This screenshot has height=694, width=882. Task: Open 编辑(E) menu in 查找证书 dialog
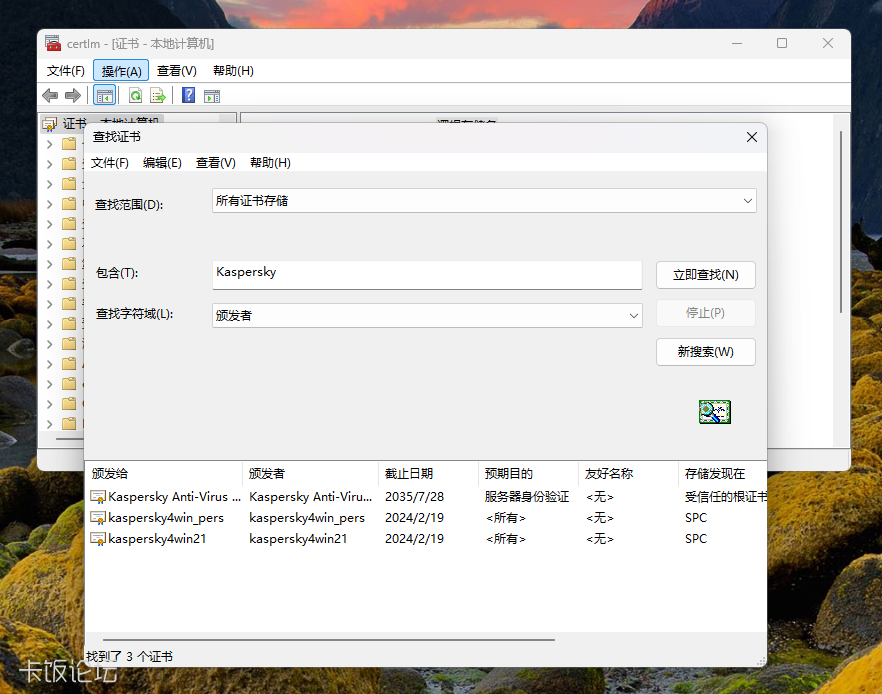coord(162,163)
